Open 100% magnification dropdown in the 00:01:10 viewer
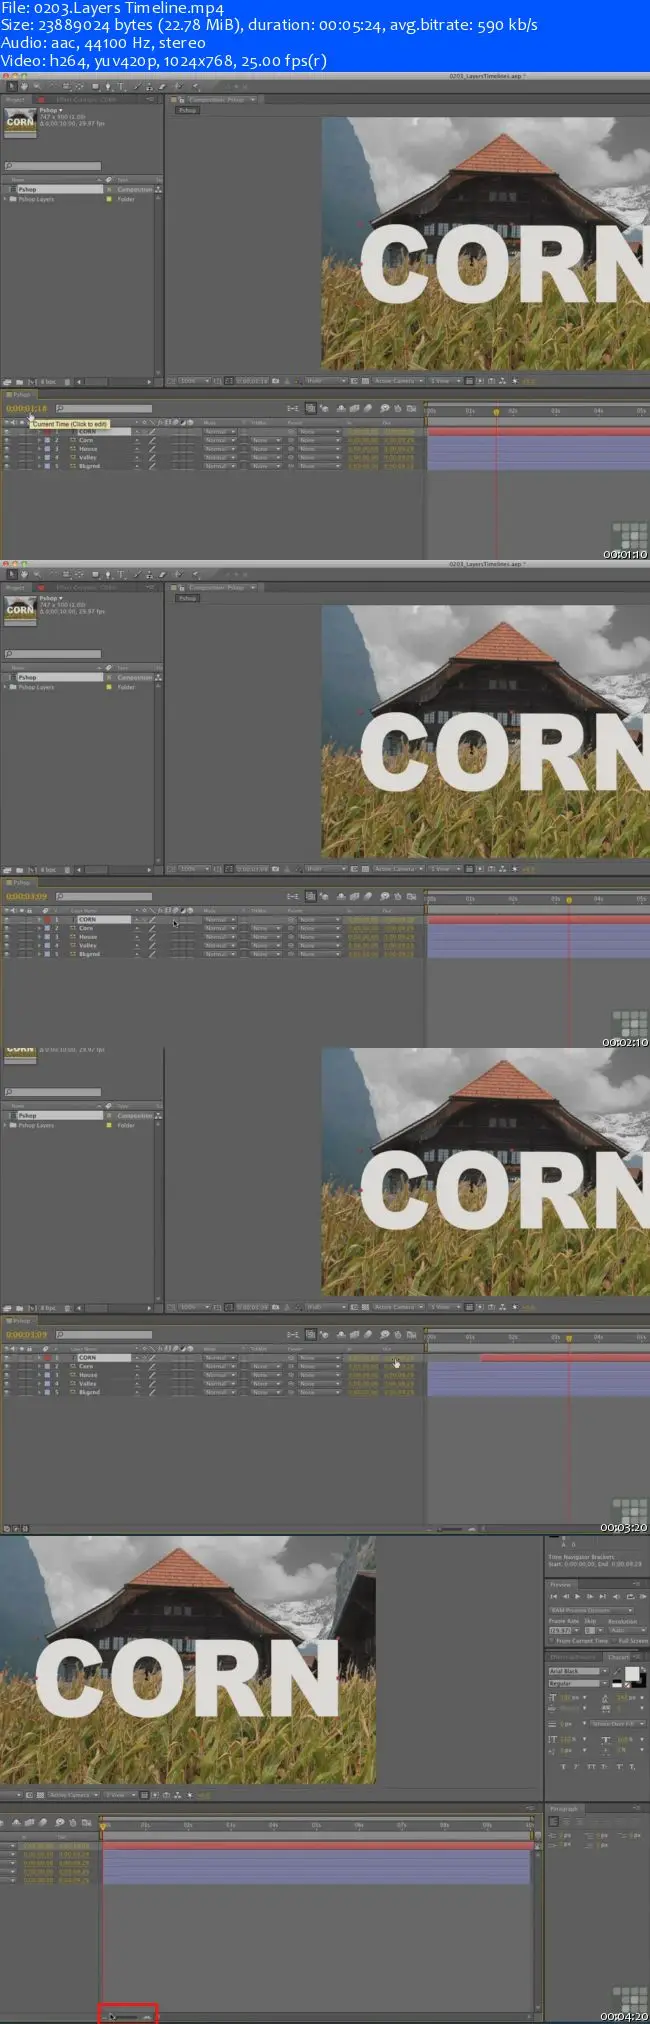 pyautogui.click(x=194, y=381)
